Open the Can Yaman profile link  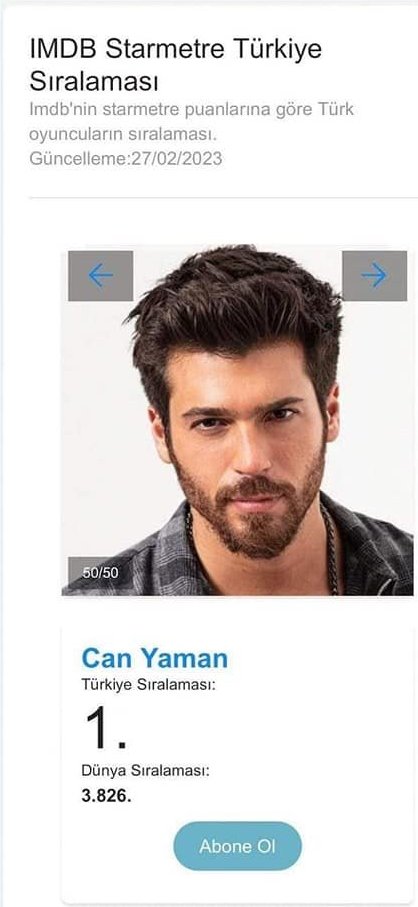(155, 658)
